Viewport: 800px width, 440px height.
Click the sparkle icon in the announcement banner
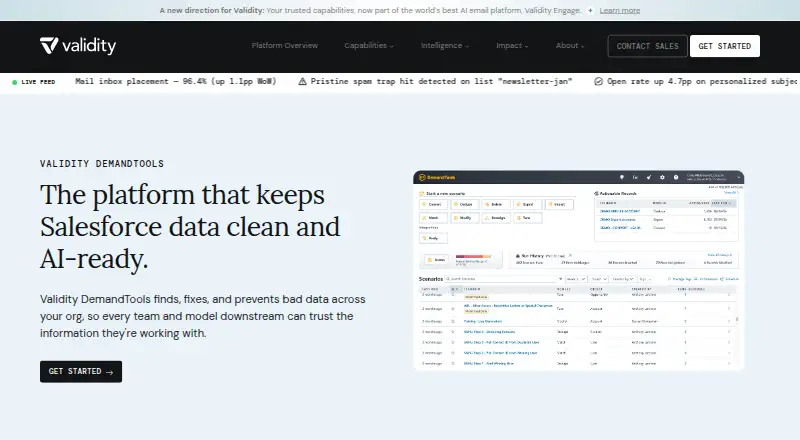590,10
